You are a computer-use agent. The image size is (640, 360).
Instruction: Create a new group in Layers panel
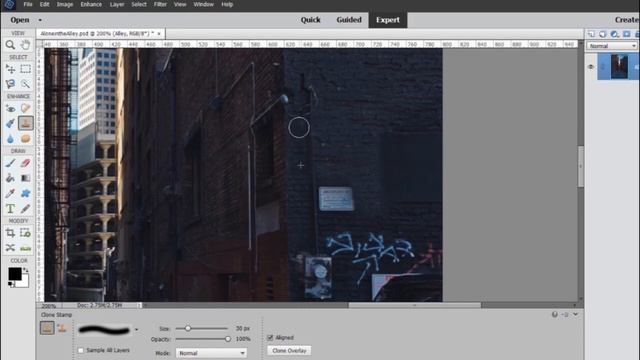(x=602, y=34)
